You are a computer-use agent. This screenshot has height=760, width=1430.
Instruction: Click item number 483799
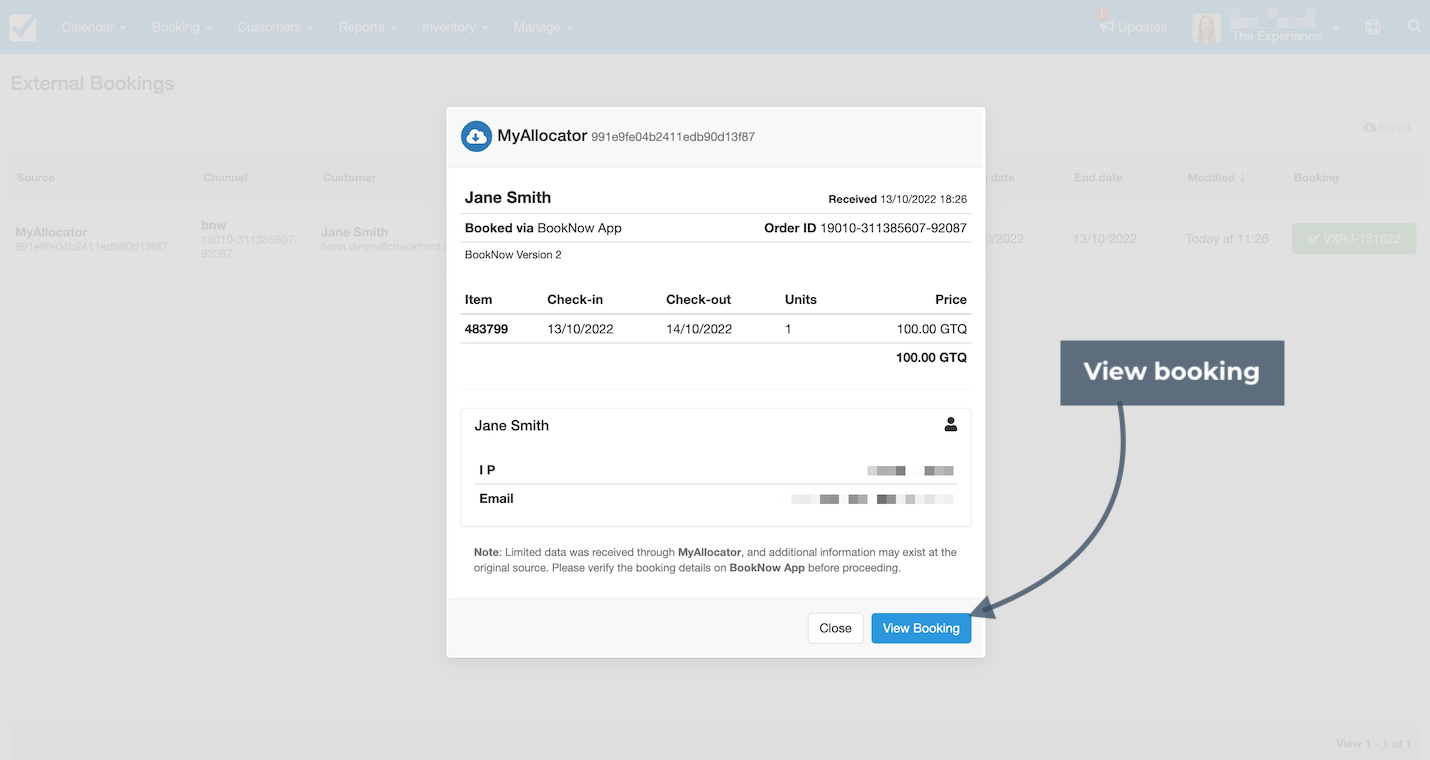(x=486, y=329)
